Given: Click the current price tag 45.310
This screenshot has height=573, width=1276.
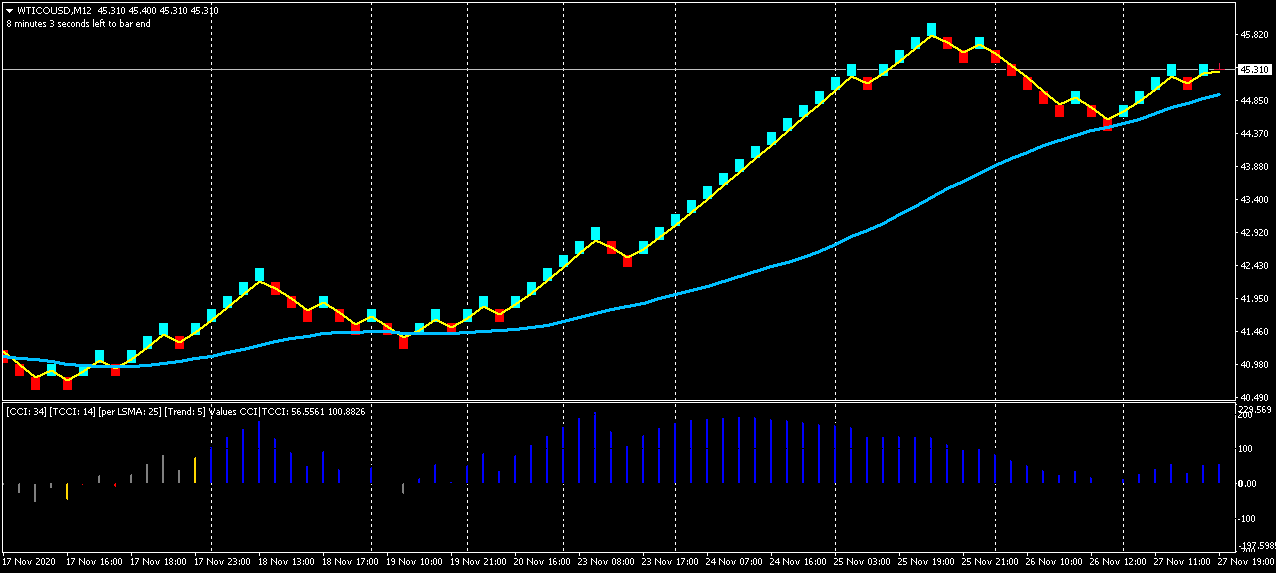Looking at the screenshot, I should (1254, 70).
